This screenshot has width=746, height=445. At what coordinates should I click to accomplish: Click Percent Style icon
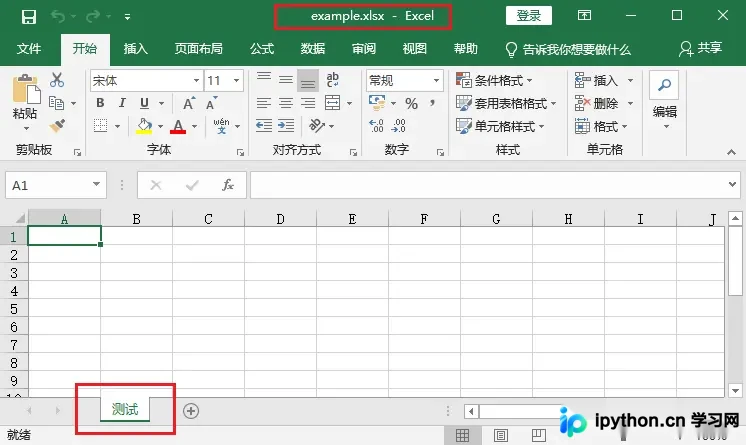click(412, 103)
